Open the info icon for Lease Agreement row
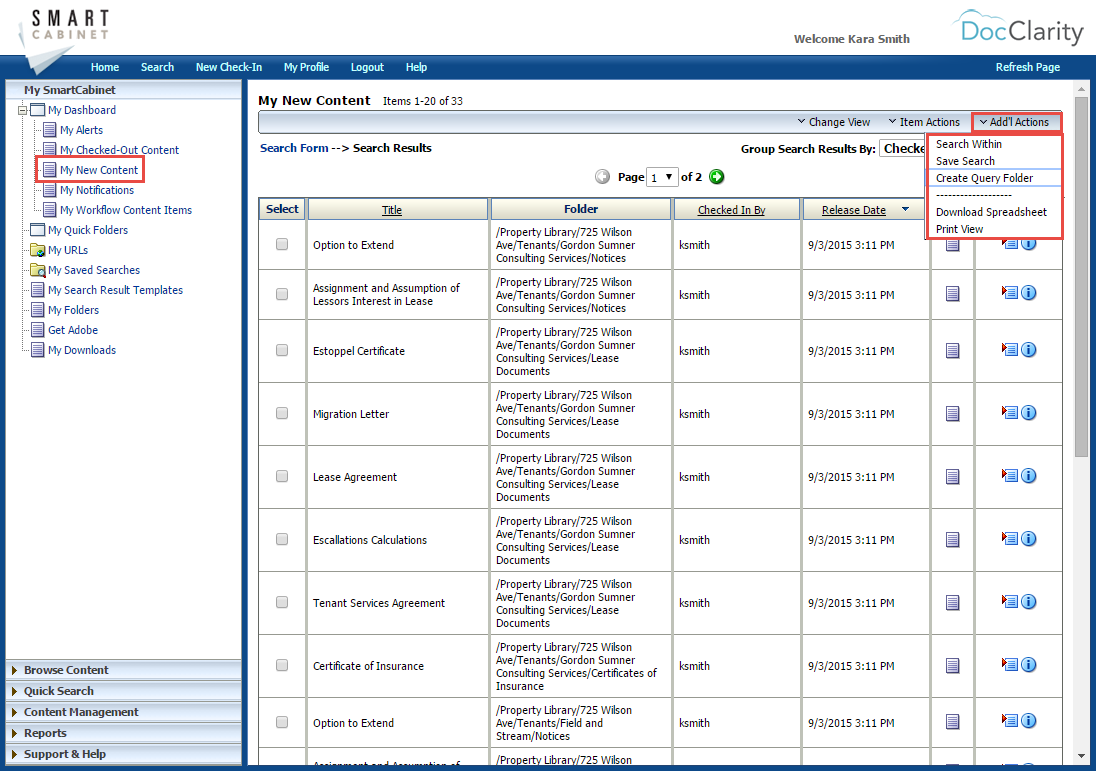The width and height of the screenshot is (1096, 771). coord(1029,476)
